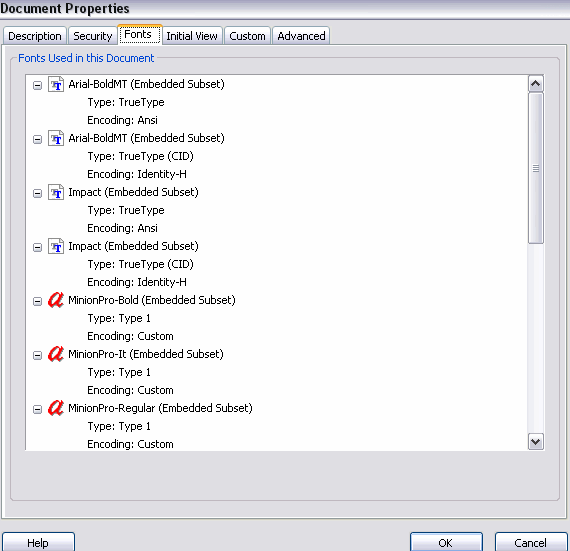Select 'Encoding: Custom' under MinionPro-Regular
Viewport: 570px width, 551px height.
tap(131, 444)
